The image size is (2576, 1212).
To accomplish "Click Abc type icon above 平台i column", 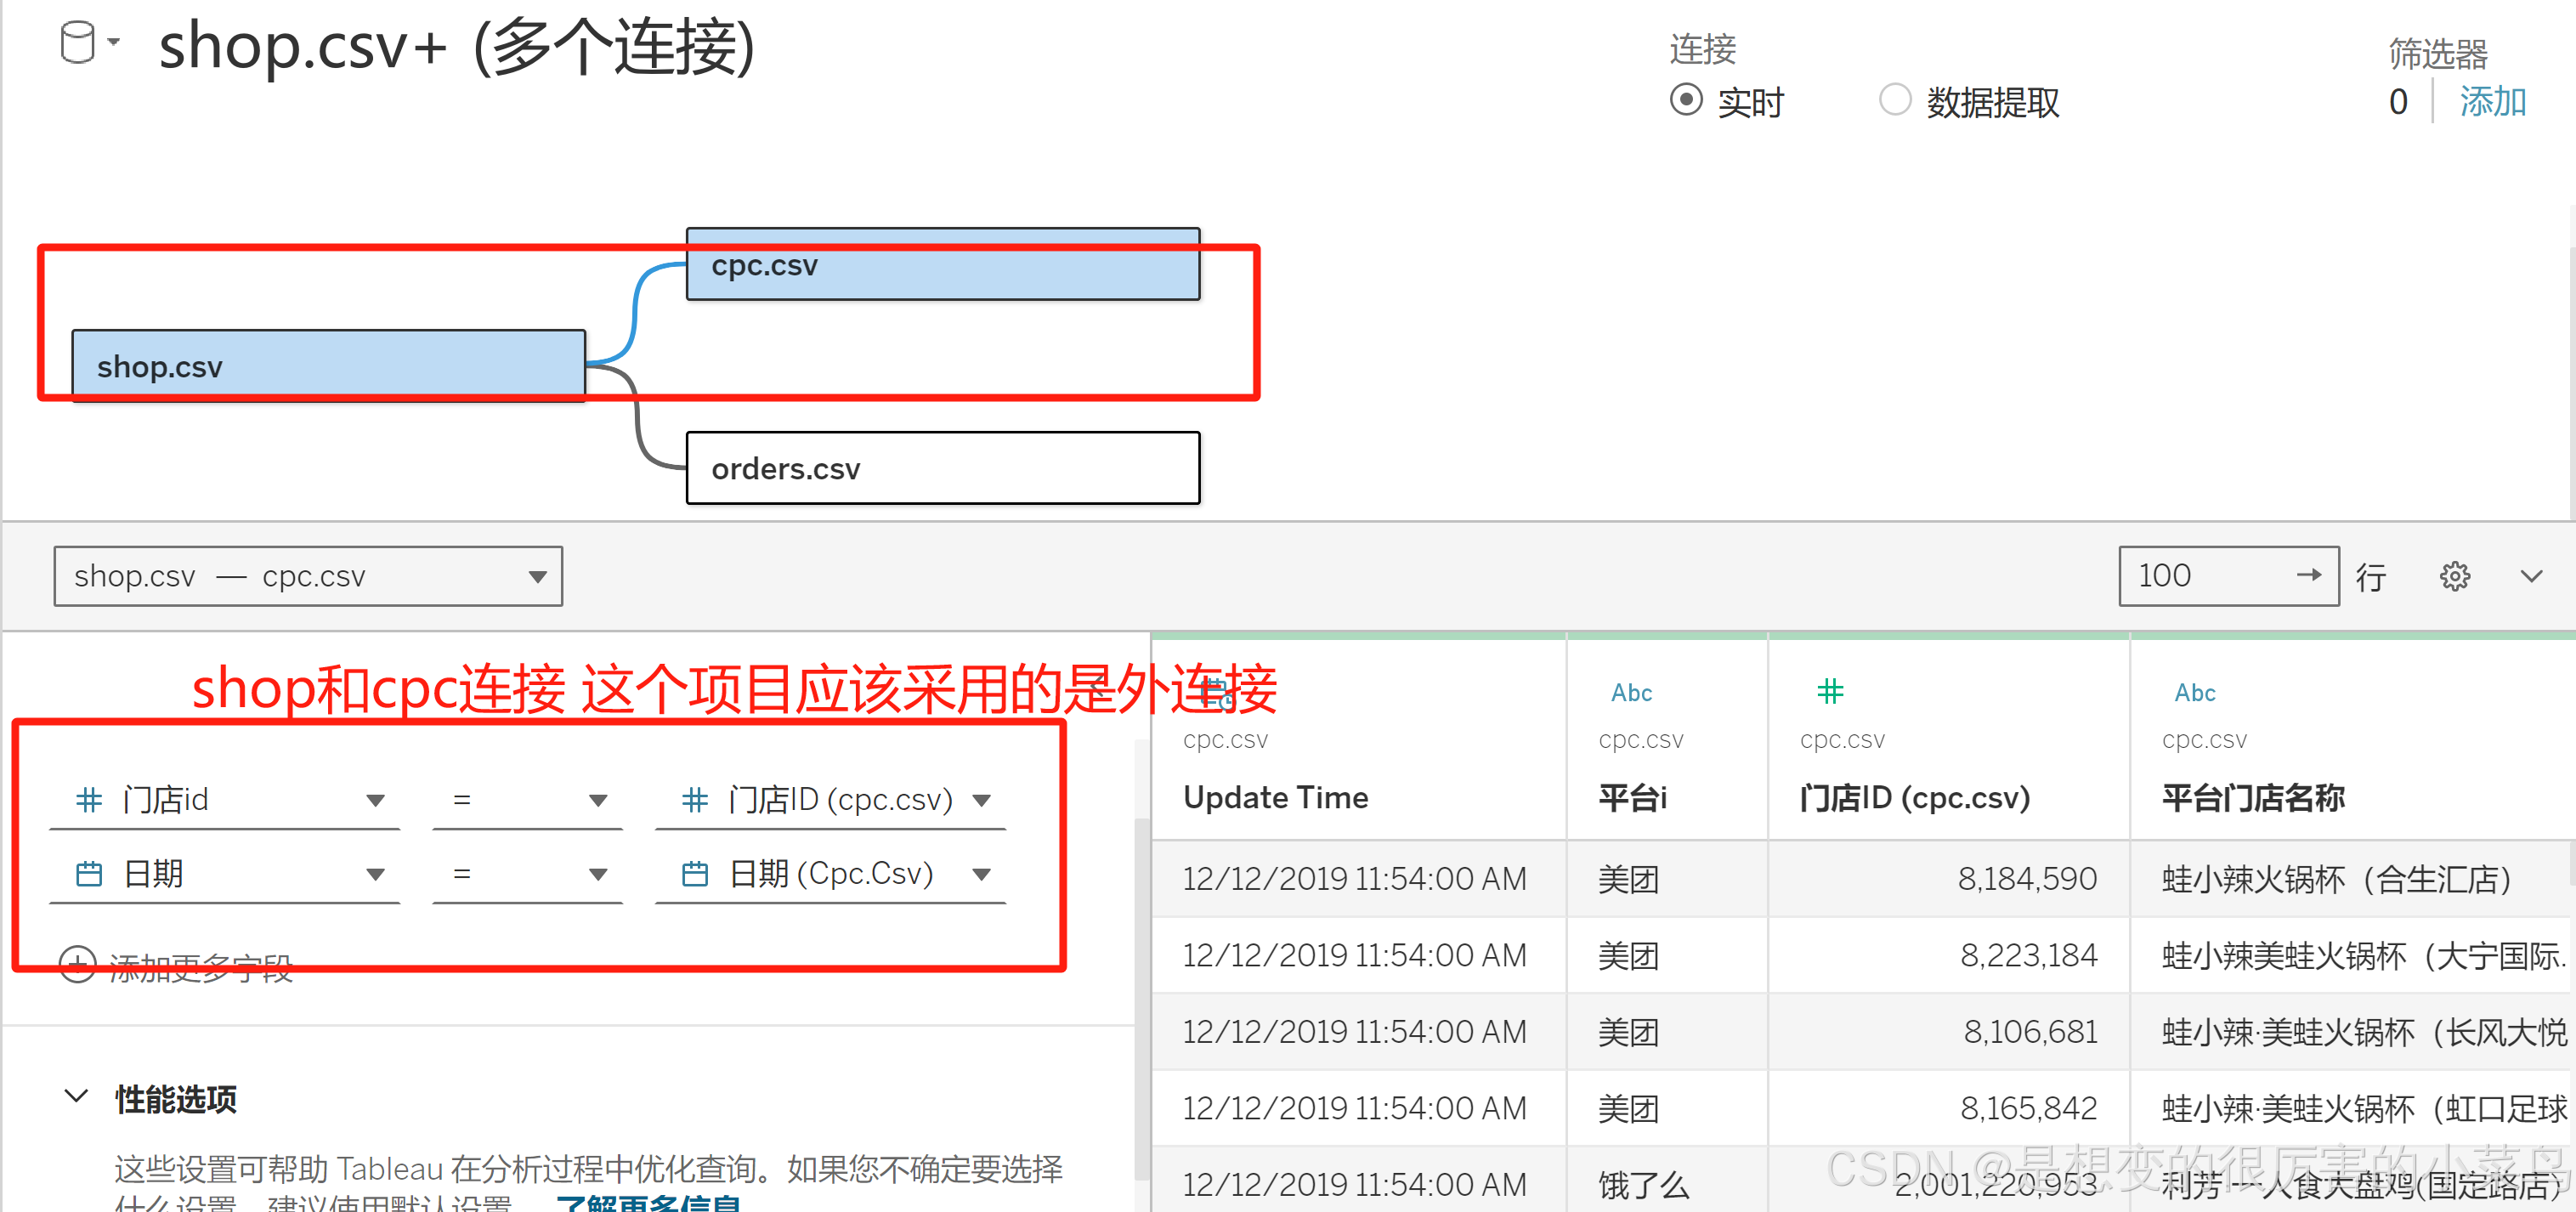I will [1631, 693].
